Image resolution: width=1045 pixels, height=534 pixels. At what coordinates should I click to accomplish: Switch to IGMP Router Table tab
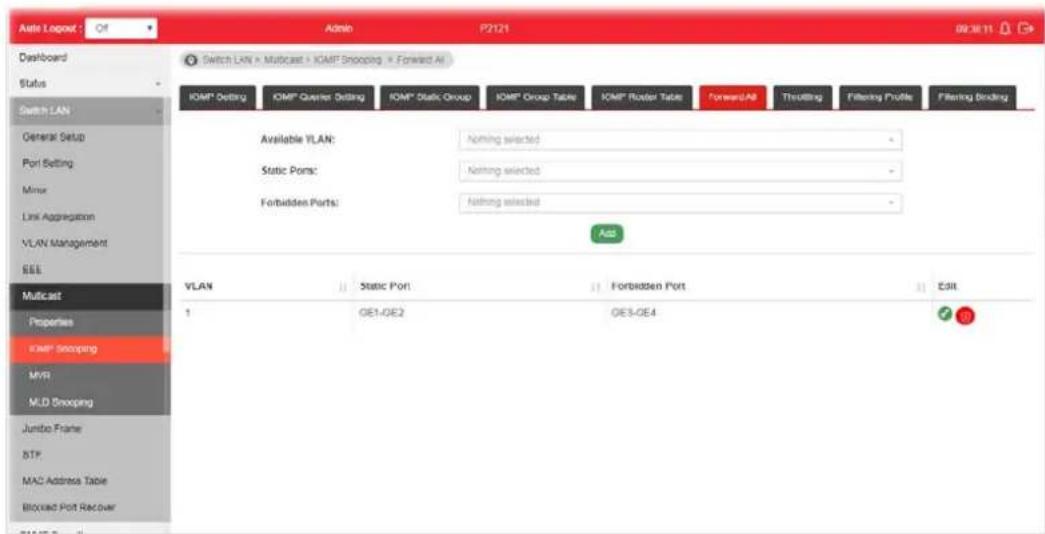(642, 97)
